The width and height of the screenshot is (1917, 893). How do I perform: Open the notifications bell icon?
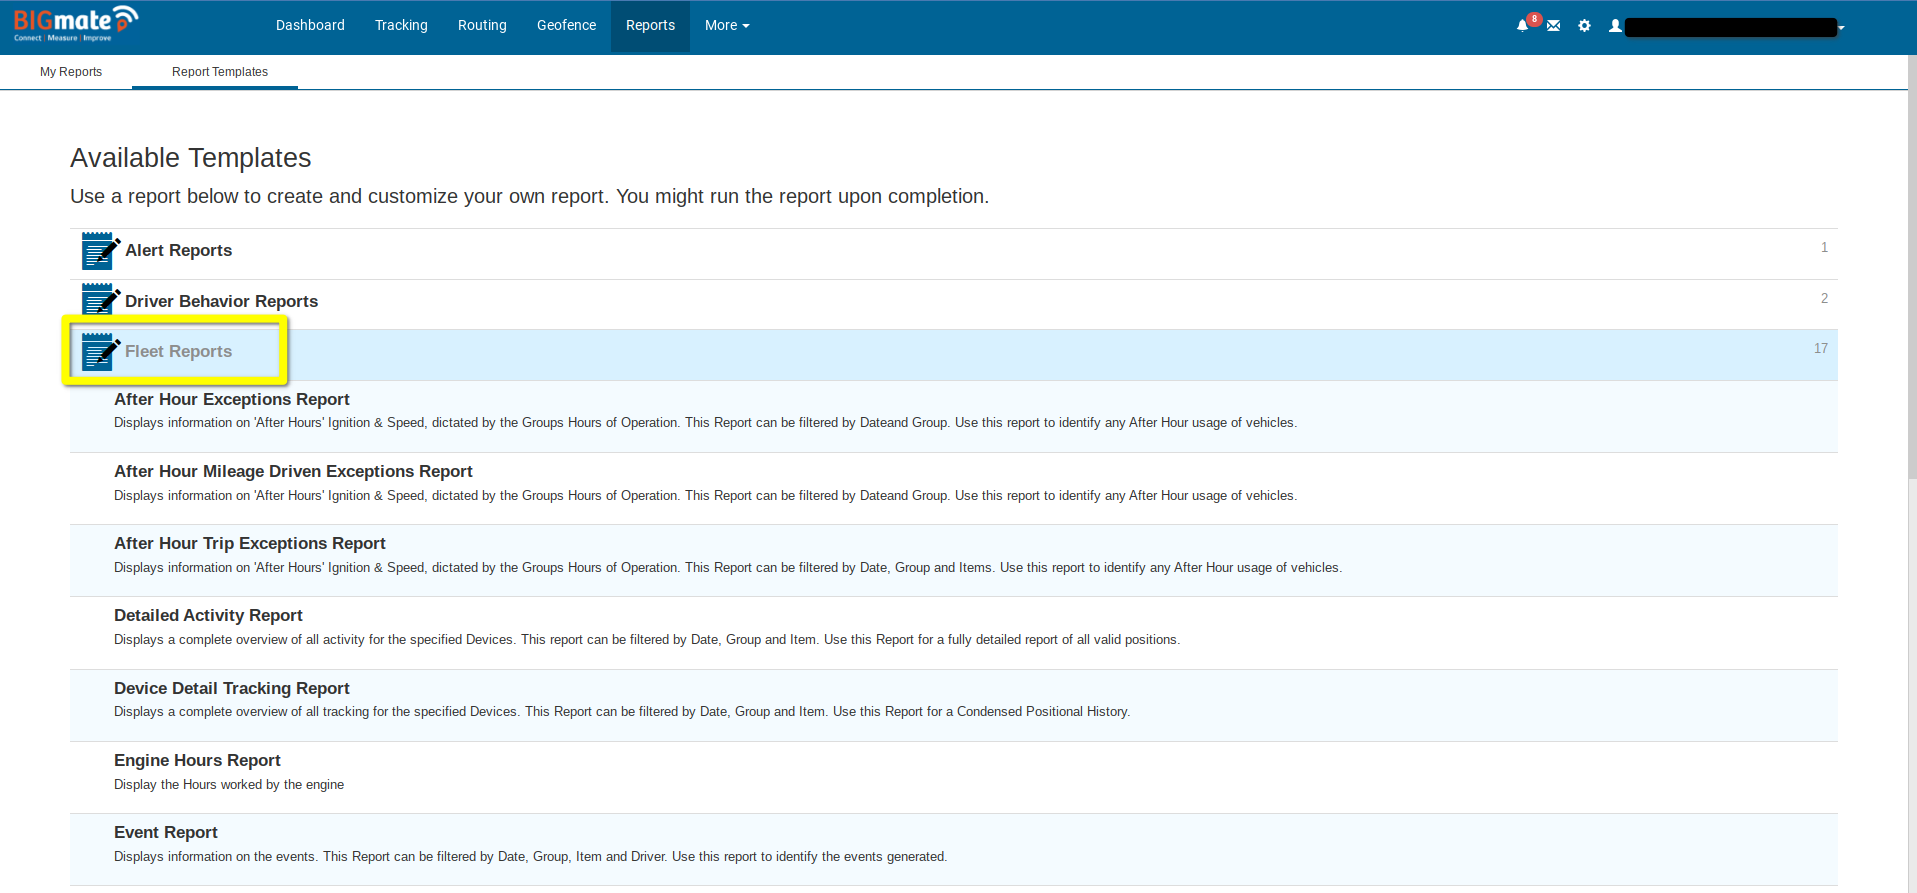click(1522, 26)
